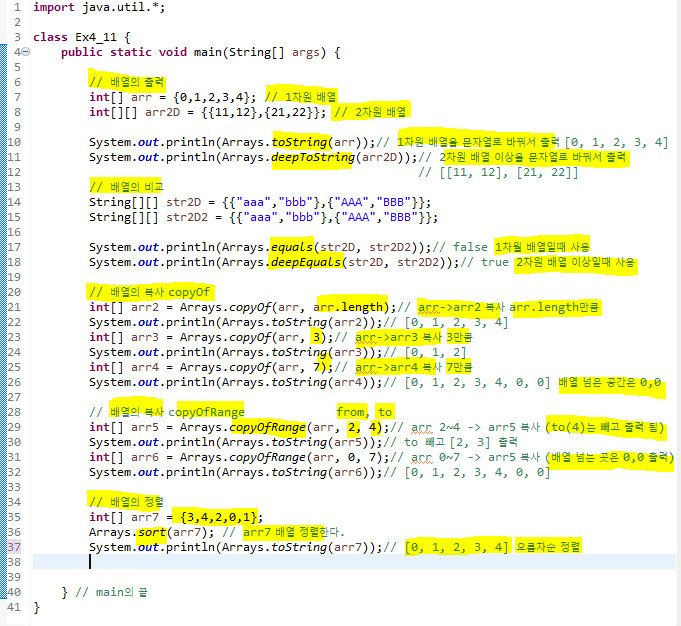Viewport: 681px width, 626px height.
Task: Click 'copyOfRange' on line 29
Action: [x=268, y=427]
